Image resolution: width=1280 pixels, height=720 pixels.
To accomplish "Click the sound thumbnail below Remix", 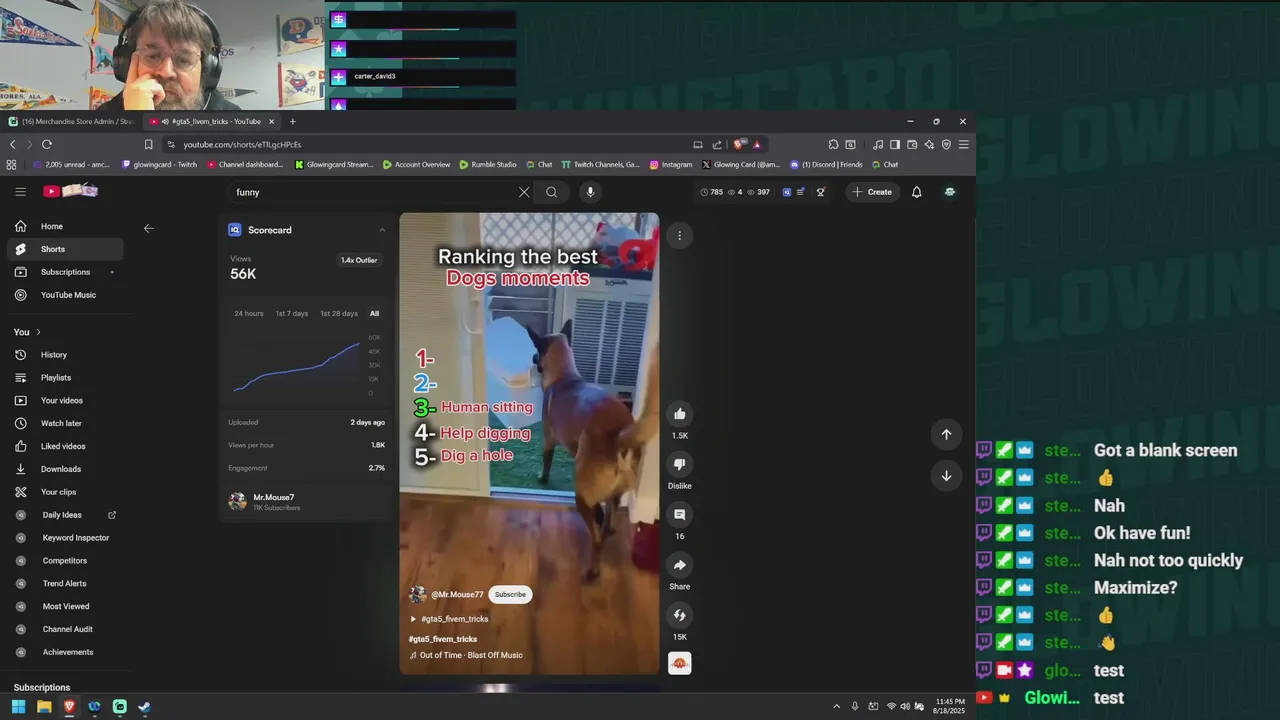I will 680,663.
